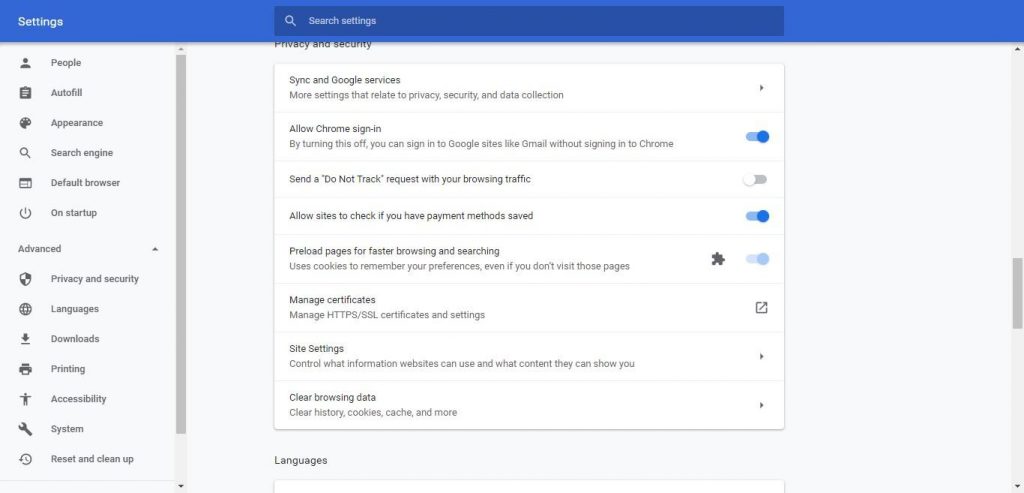Click sidebar scrollbar down arrow
This screenshot has width=1024, height=493.
[x=181, y=486]
